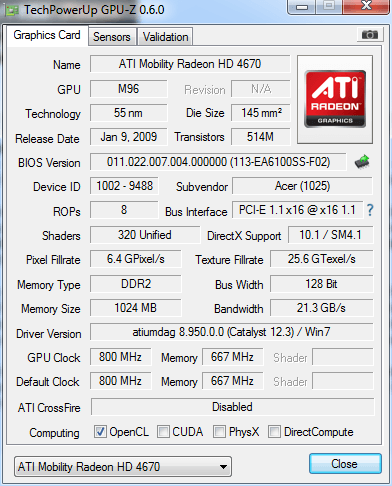Click the Bus Interface field PCI-E 1.1

(x=297, y=210)
